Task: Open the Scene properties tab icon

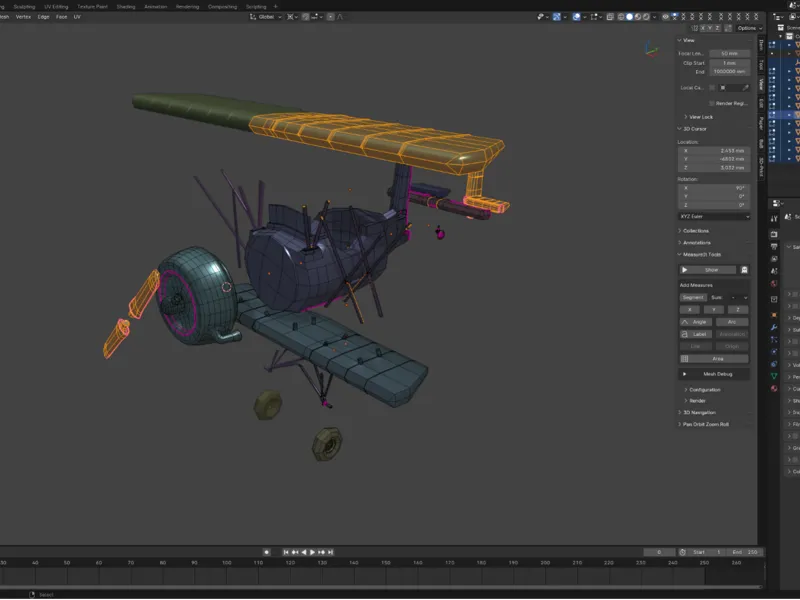Action: coord(774,271)
